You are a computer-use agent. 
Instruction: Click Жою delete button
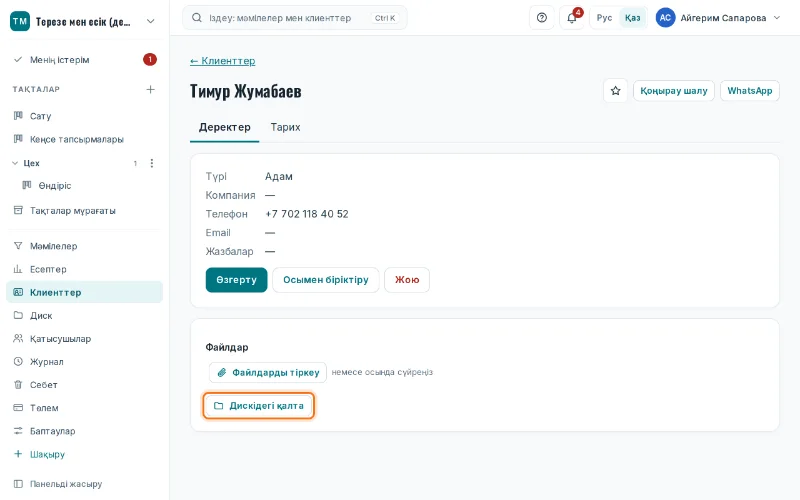point(407,280)
